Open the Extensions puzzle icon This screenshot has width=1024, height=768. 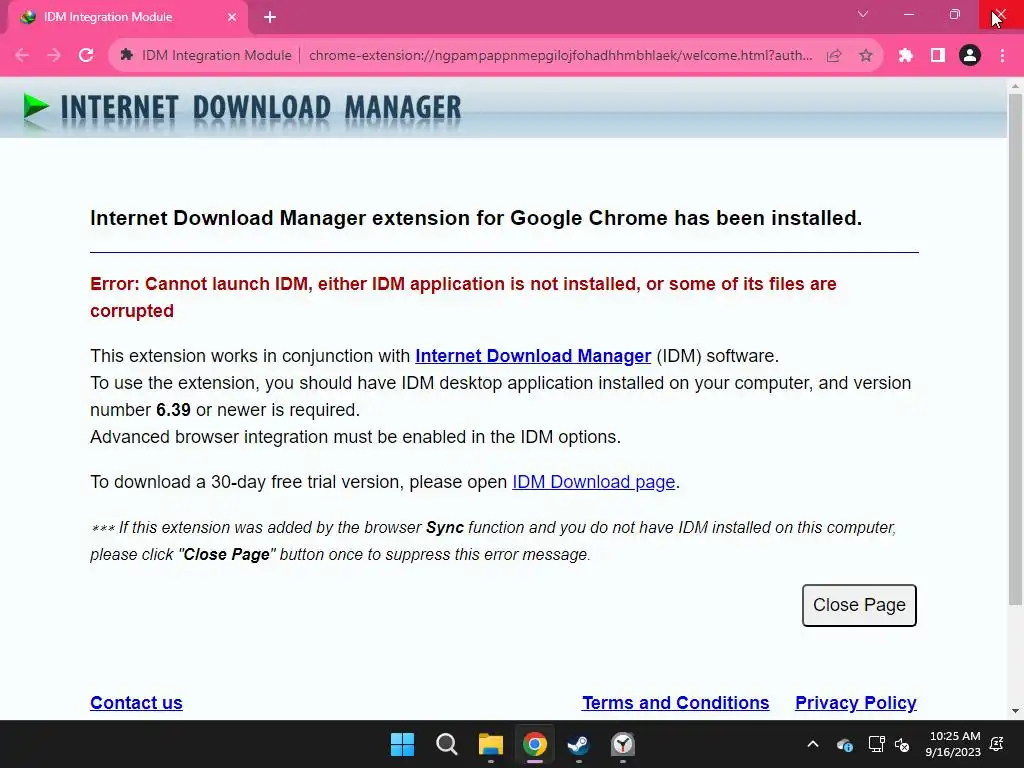[905, 56]
